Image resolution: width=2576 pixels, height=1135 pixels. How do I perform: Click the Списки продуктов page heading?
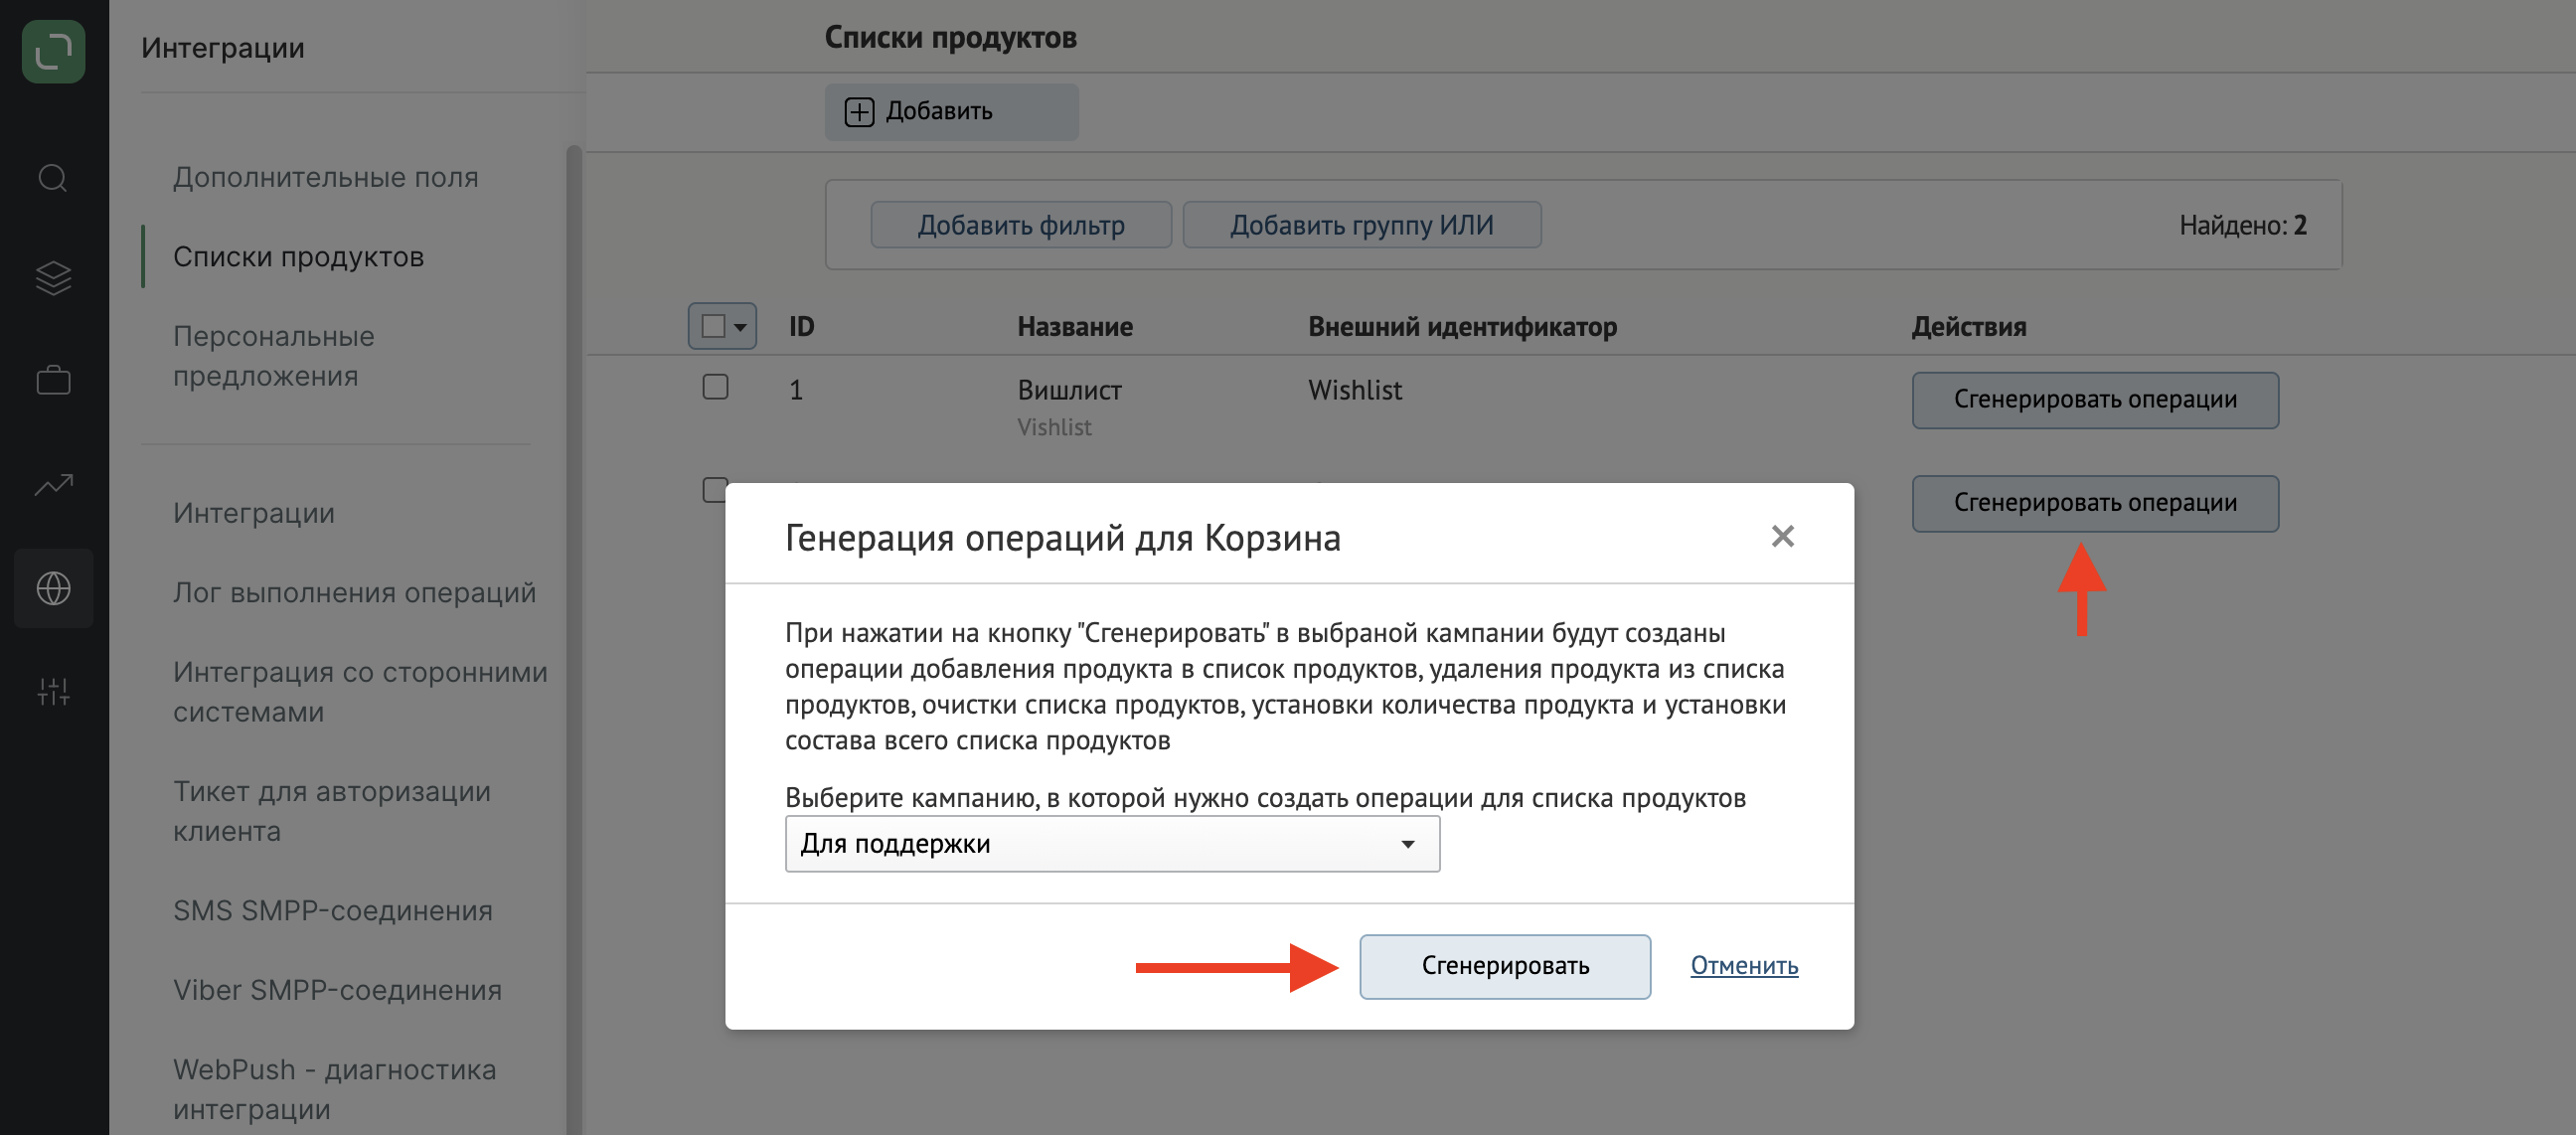pos(950,38)
